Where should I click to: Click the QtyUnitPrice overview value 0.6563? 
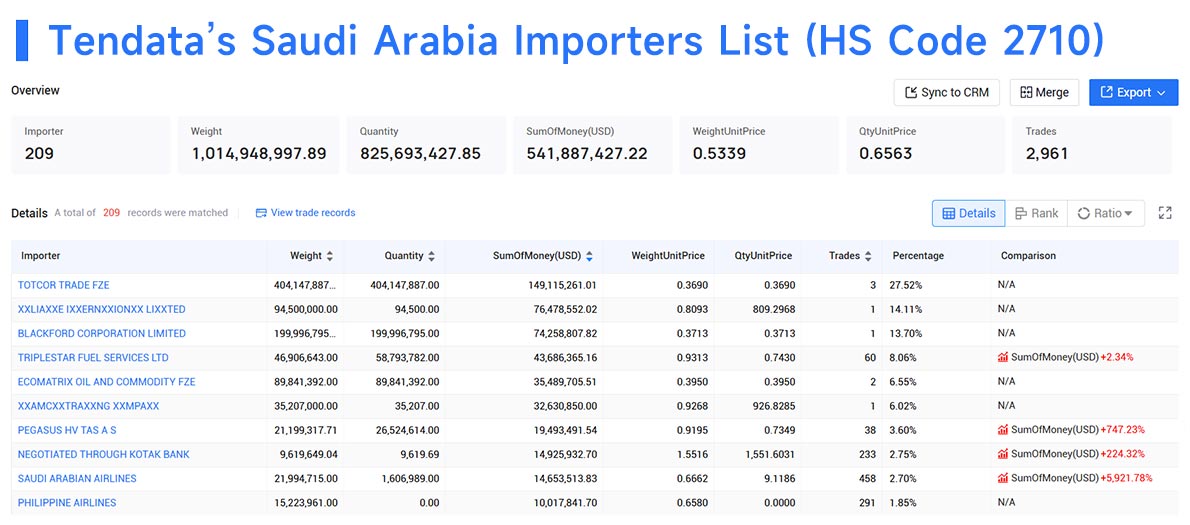pos(886,154)
